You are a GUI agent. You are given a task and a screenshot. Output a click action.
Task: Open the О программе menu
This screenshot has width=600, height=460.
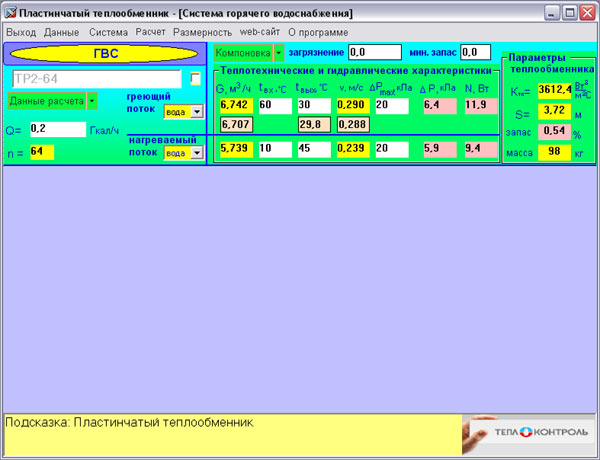(318, 32)
